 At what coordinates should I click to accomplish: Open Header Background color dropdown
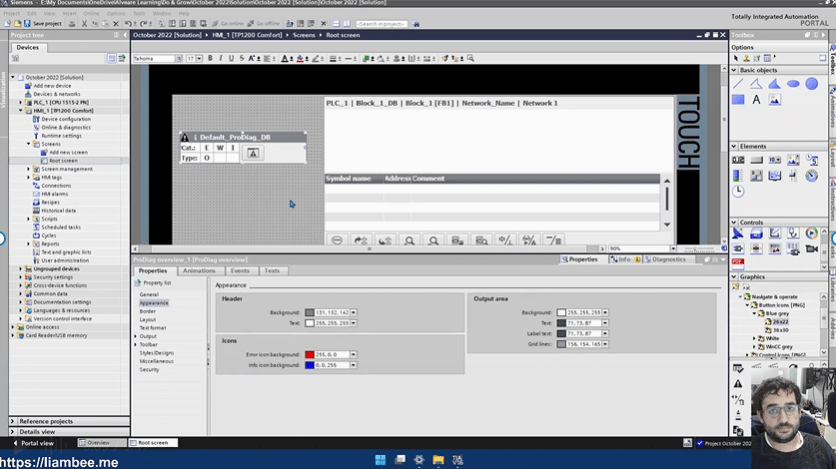(354, 313)
